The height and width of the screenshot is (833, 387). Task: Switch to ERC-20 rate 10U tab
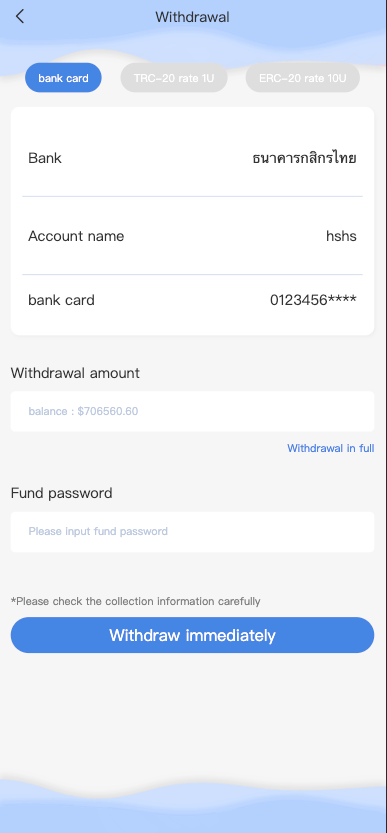tap(302, 78)
